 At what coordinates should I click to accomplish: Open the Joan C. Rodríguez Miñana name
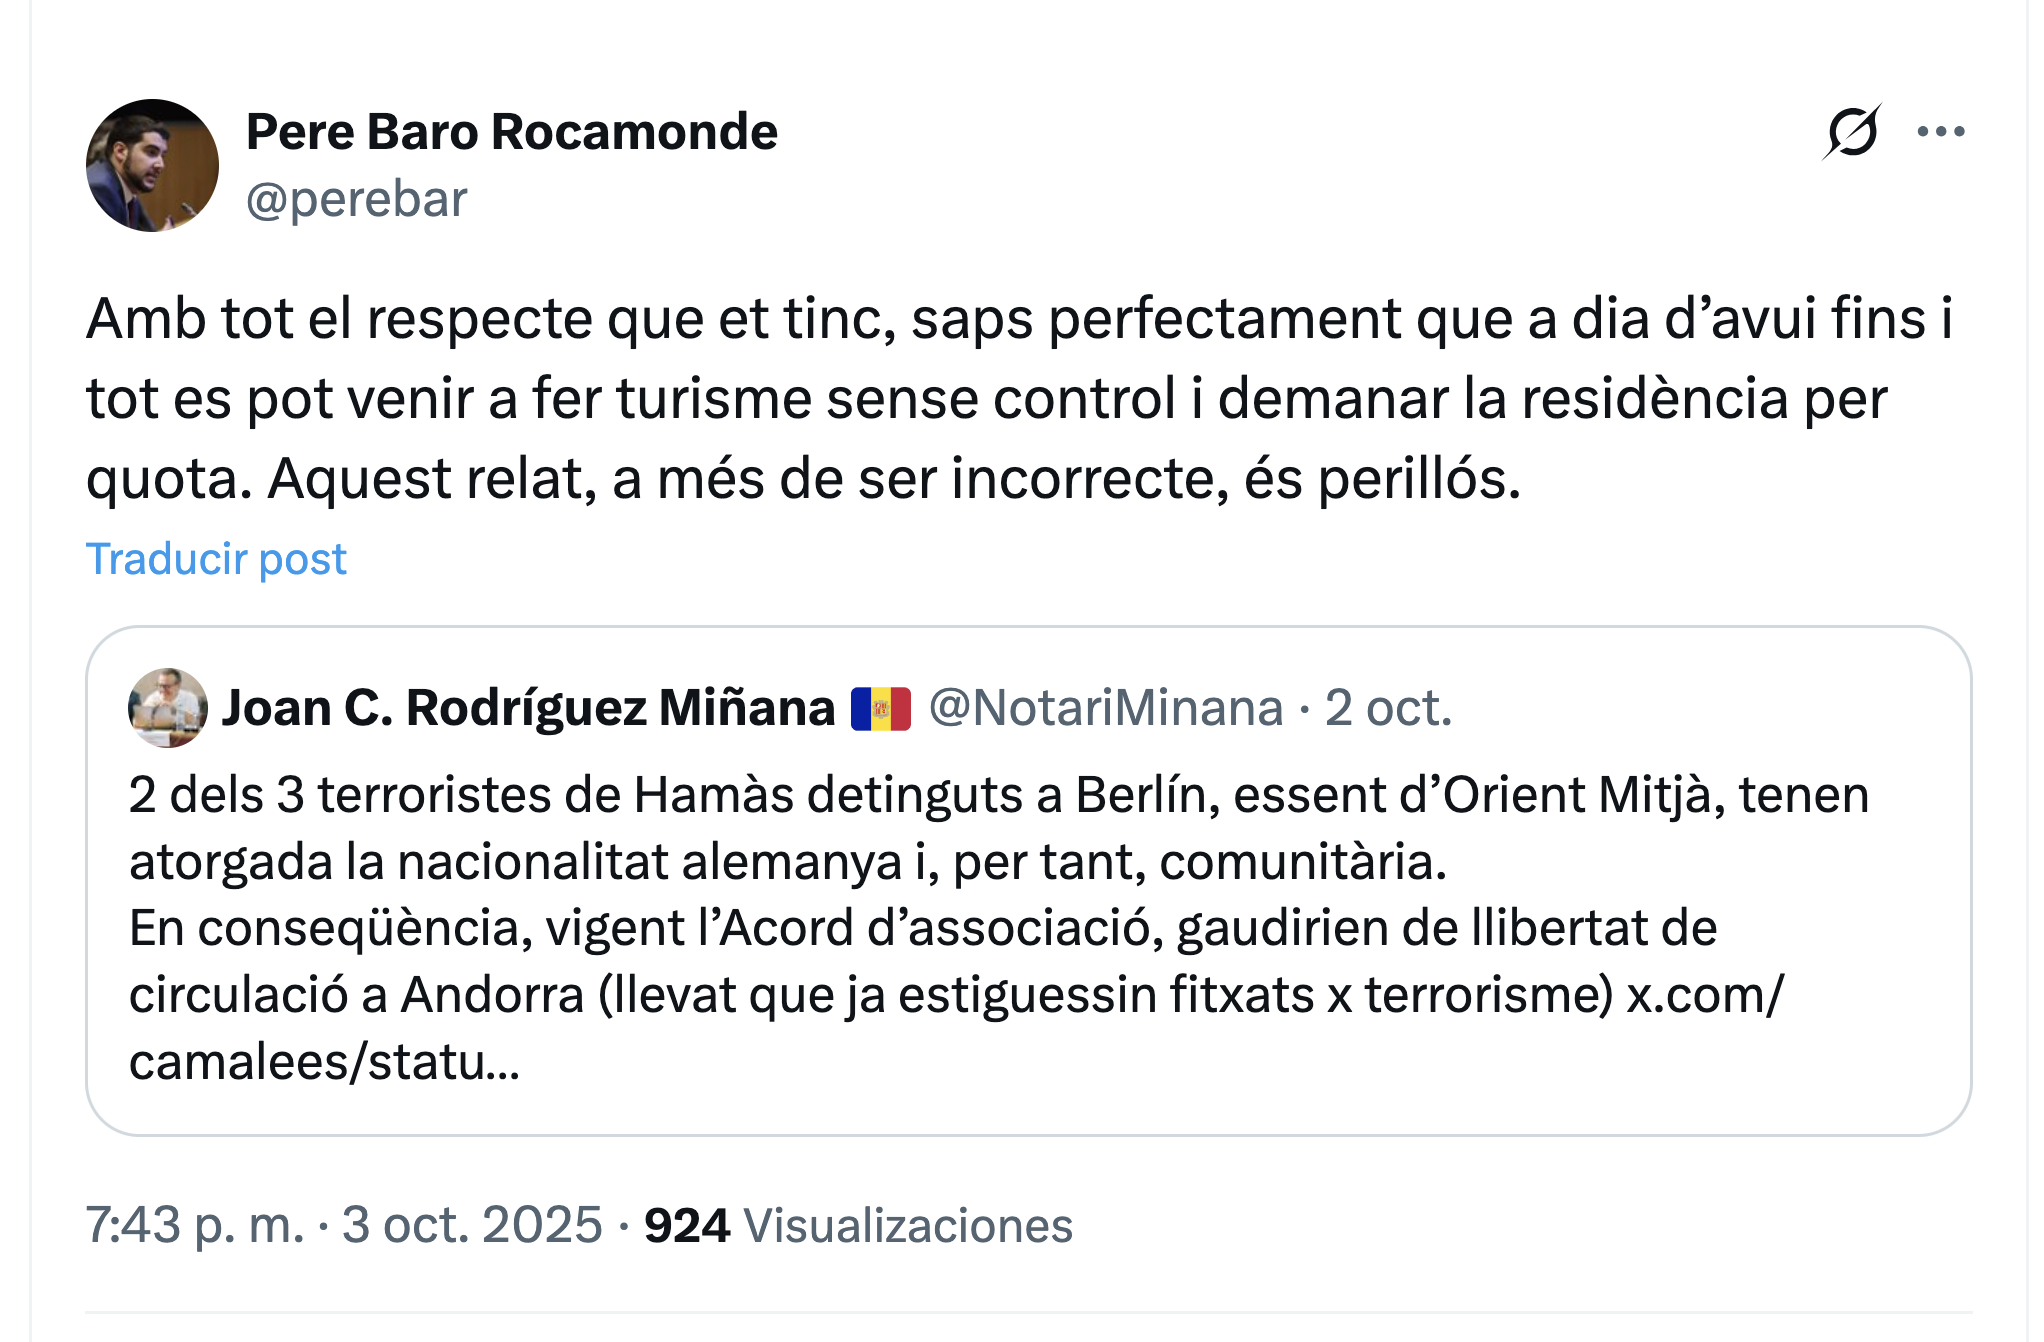[528, 708]
